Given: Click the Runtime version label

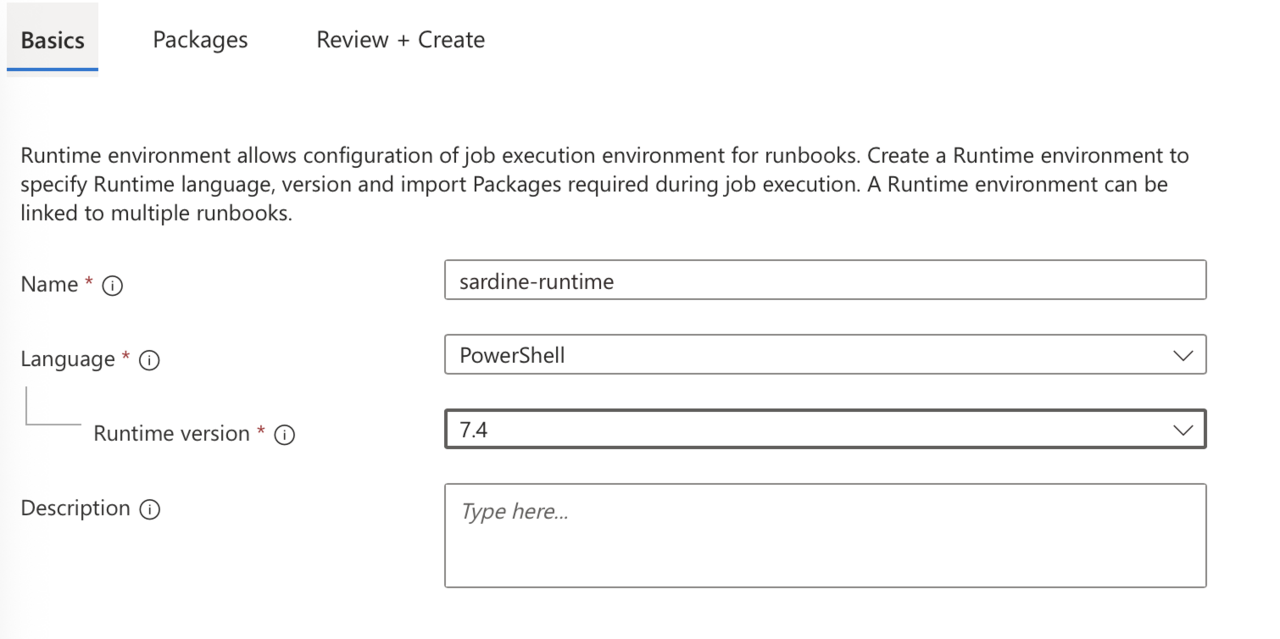Looking at the screenshot, I should 171,433.
